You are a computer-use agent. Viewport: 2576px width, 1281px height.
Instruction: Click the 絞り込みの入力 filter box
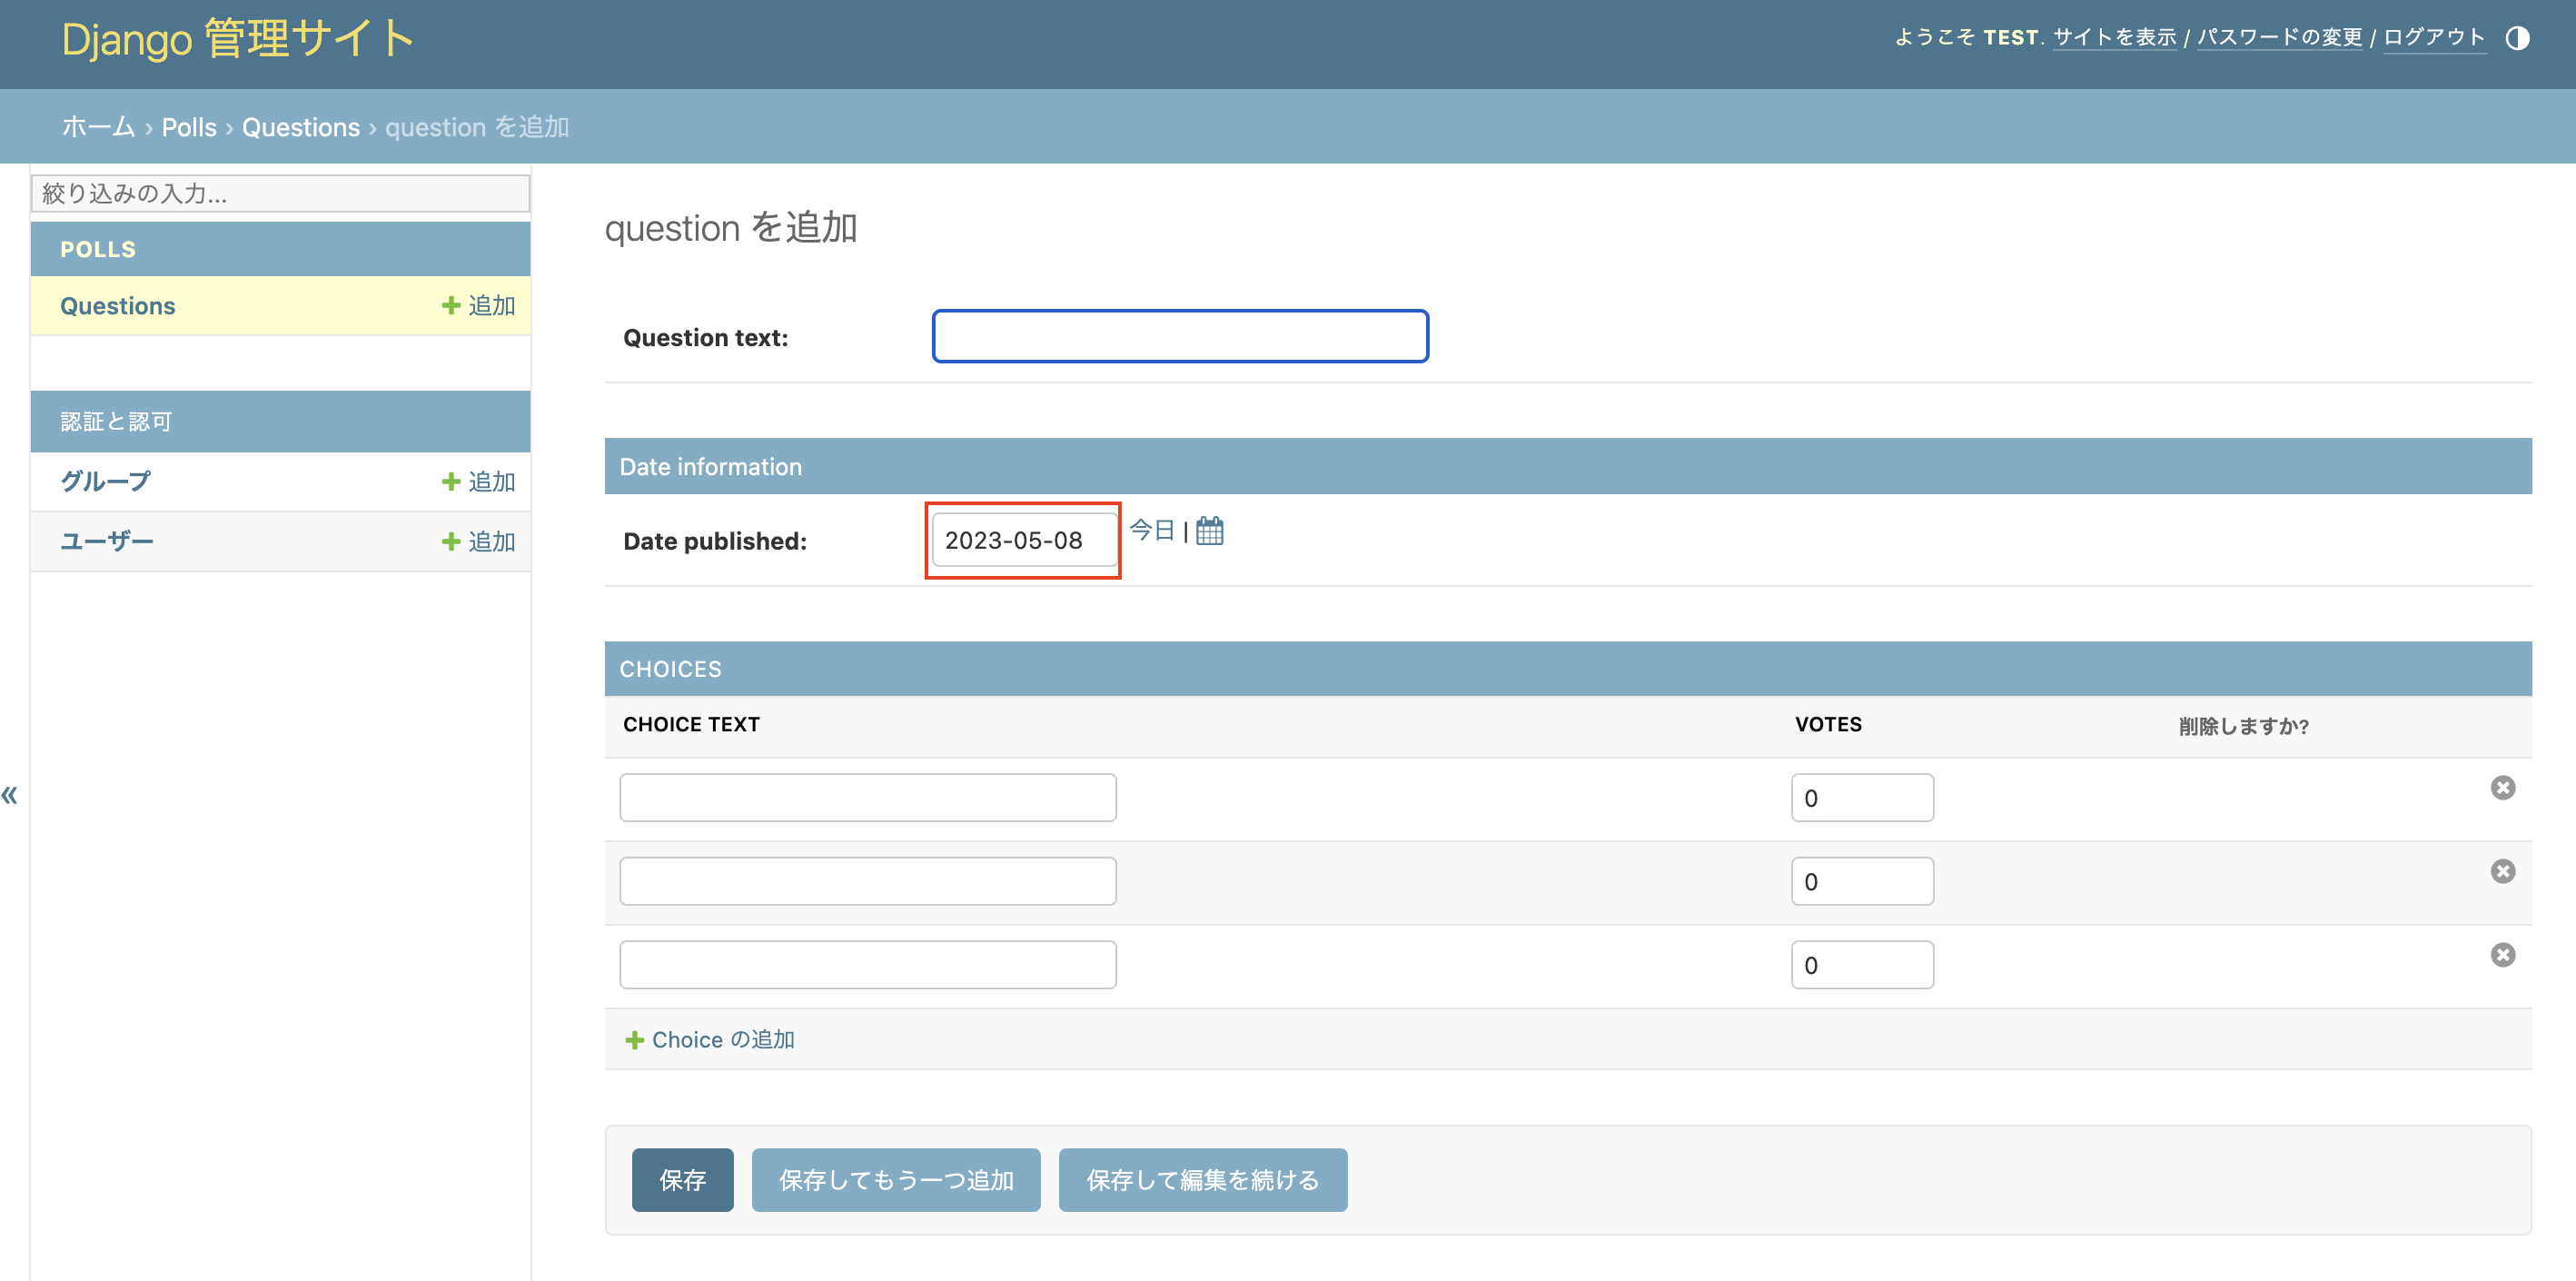[280, 193]
